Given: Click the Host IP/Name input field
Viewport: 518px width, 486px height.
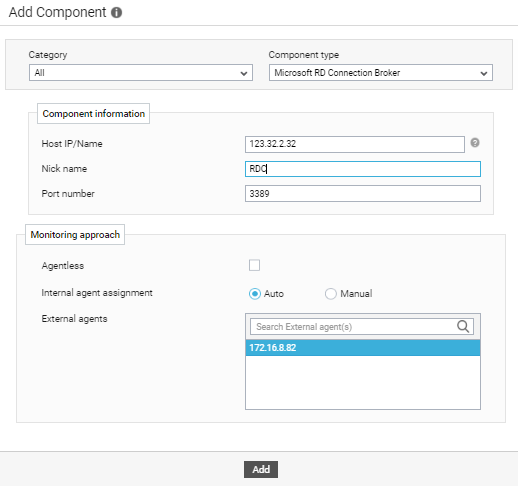Looking at the screenshot, I should 355,144.
